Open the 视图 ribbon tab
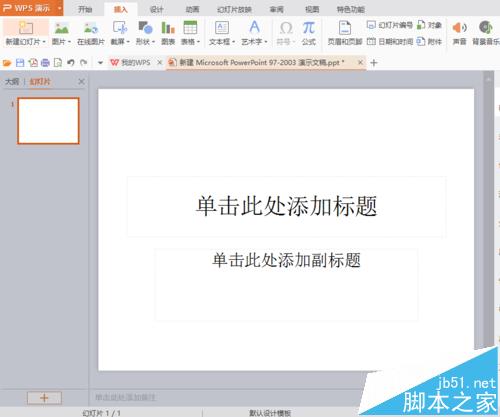Viewport: 500px width, 417px height. 312,9
